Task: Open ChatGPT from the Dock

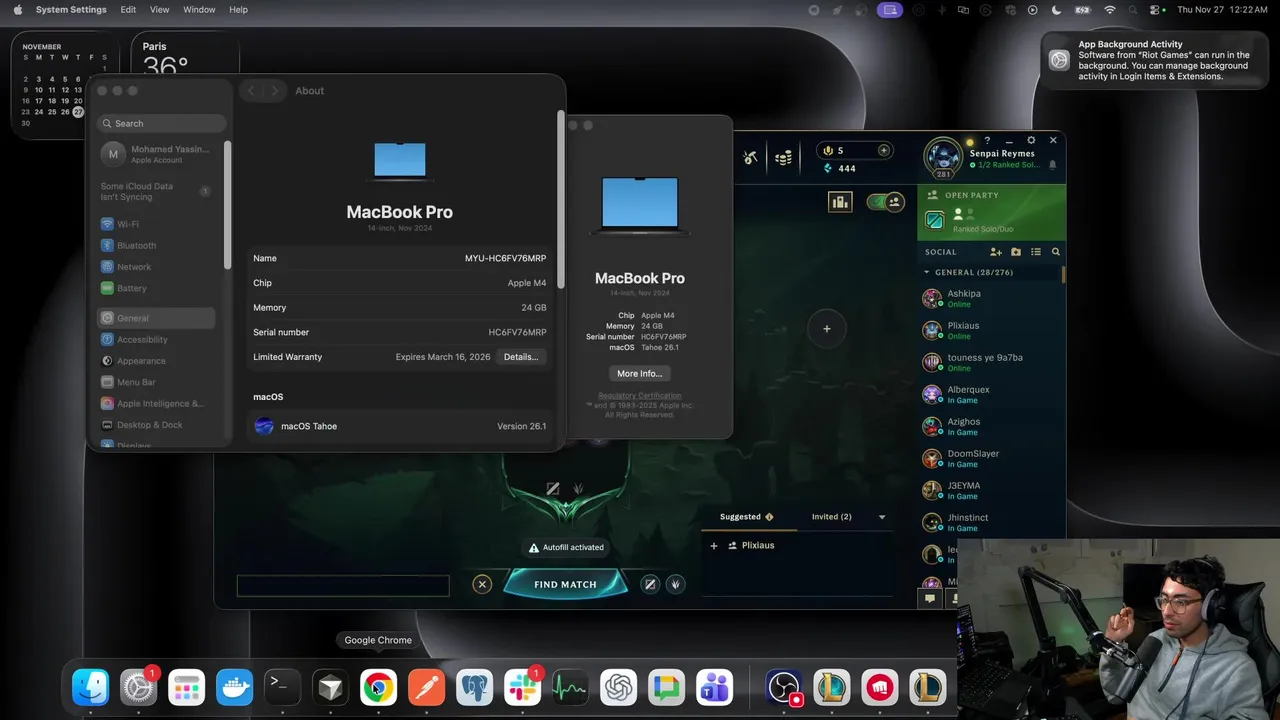Action: (x=619, y=687)
